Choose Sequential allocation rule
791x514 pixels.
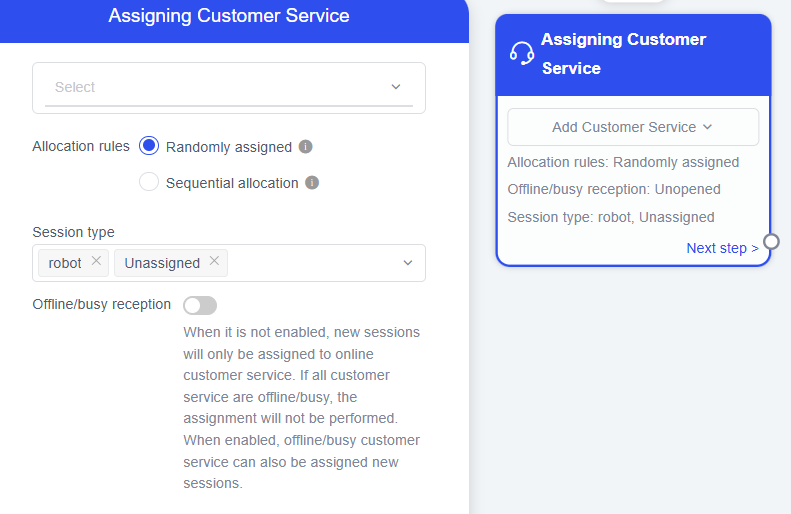click(149, 182)
